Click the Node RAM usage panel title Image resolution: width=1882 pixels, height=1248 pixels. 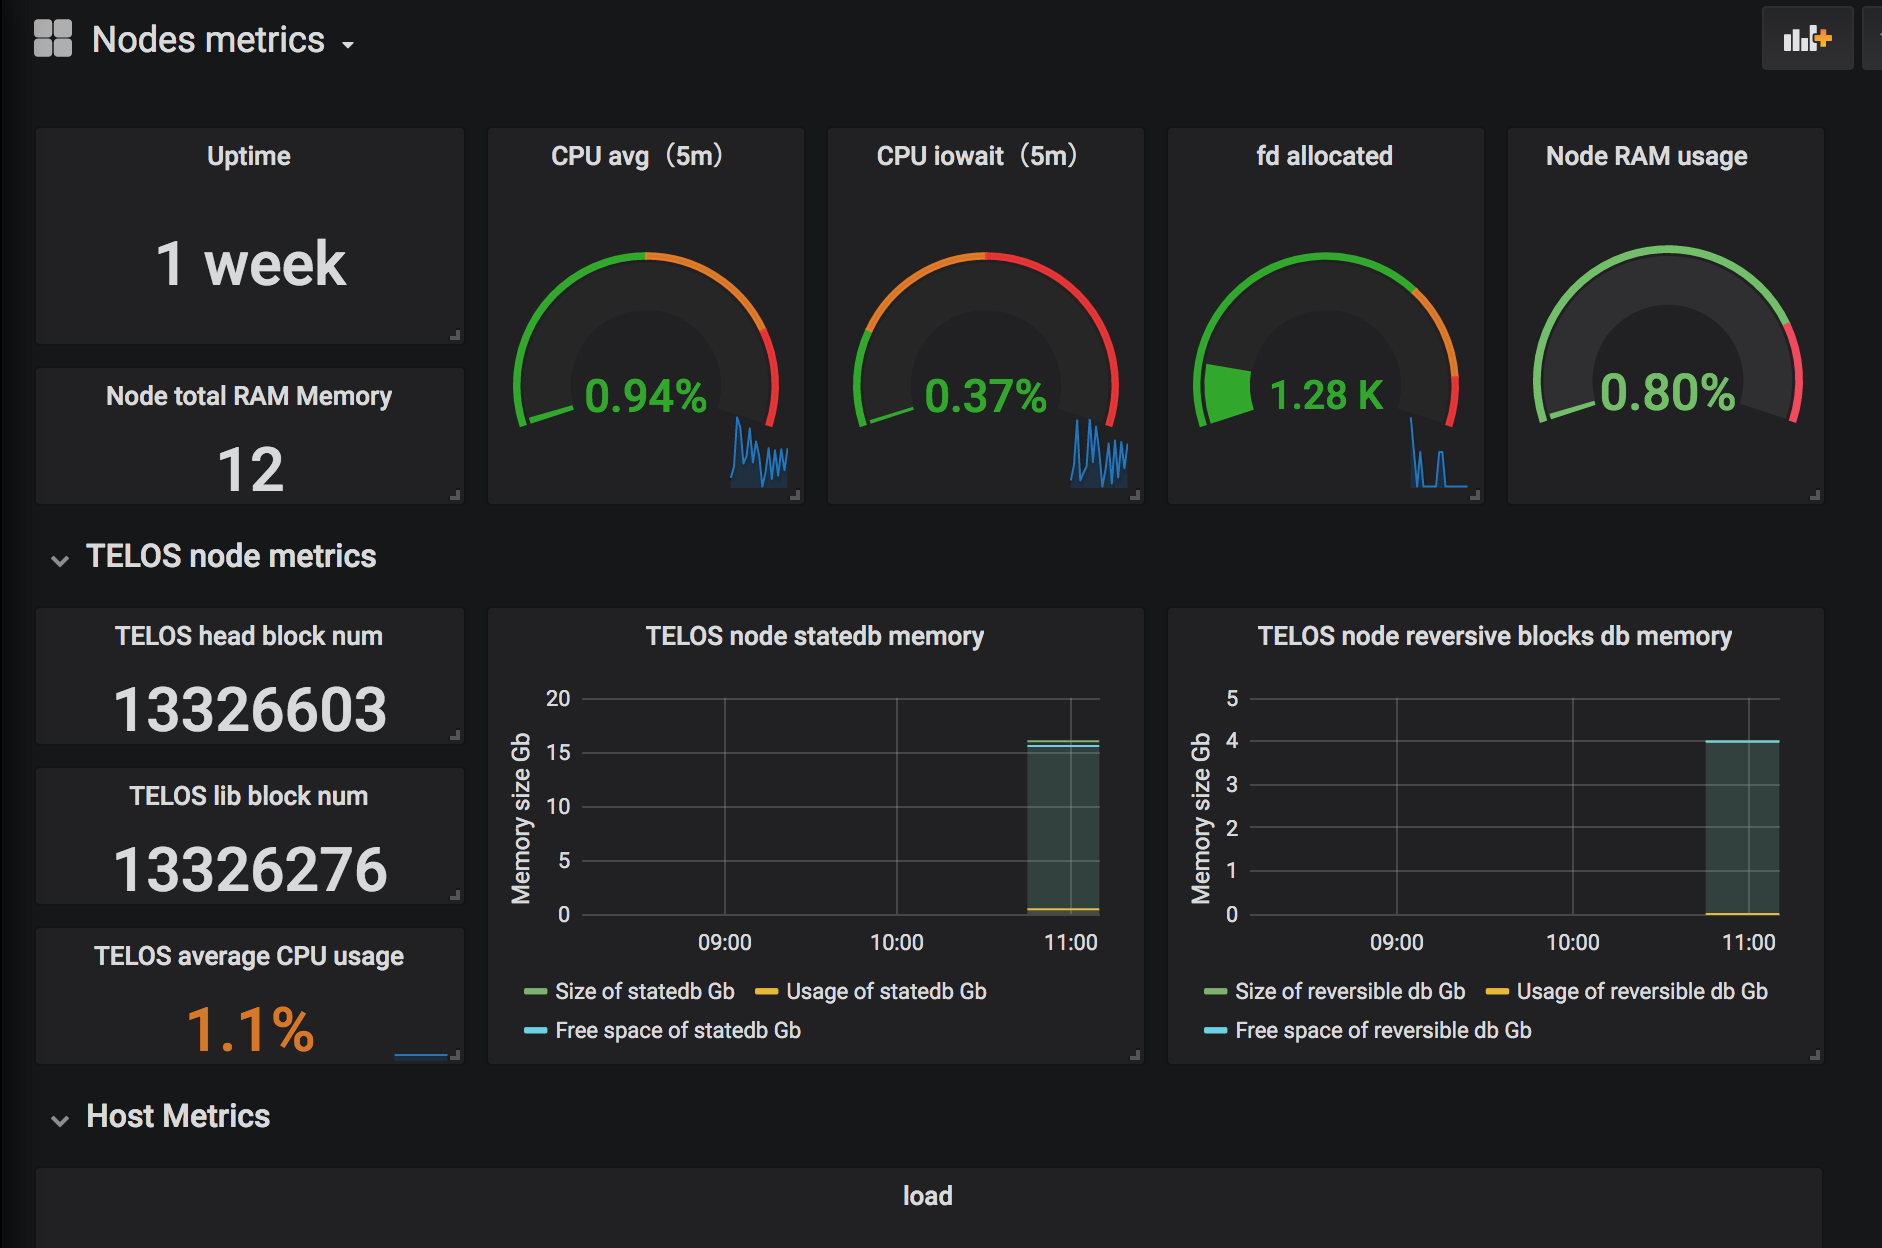(1647, 156)
